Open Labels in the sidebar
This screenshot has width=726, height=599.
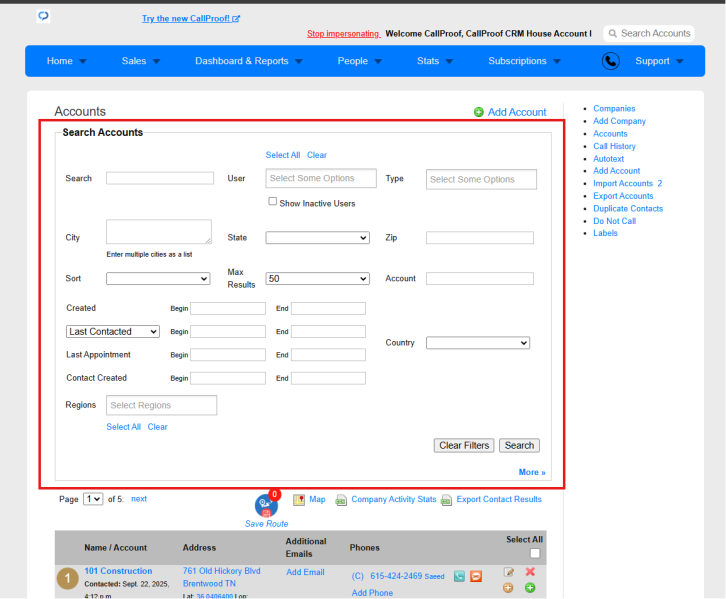point(605,233)
